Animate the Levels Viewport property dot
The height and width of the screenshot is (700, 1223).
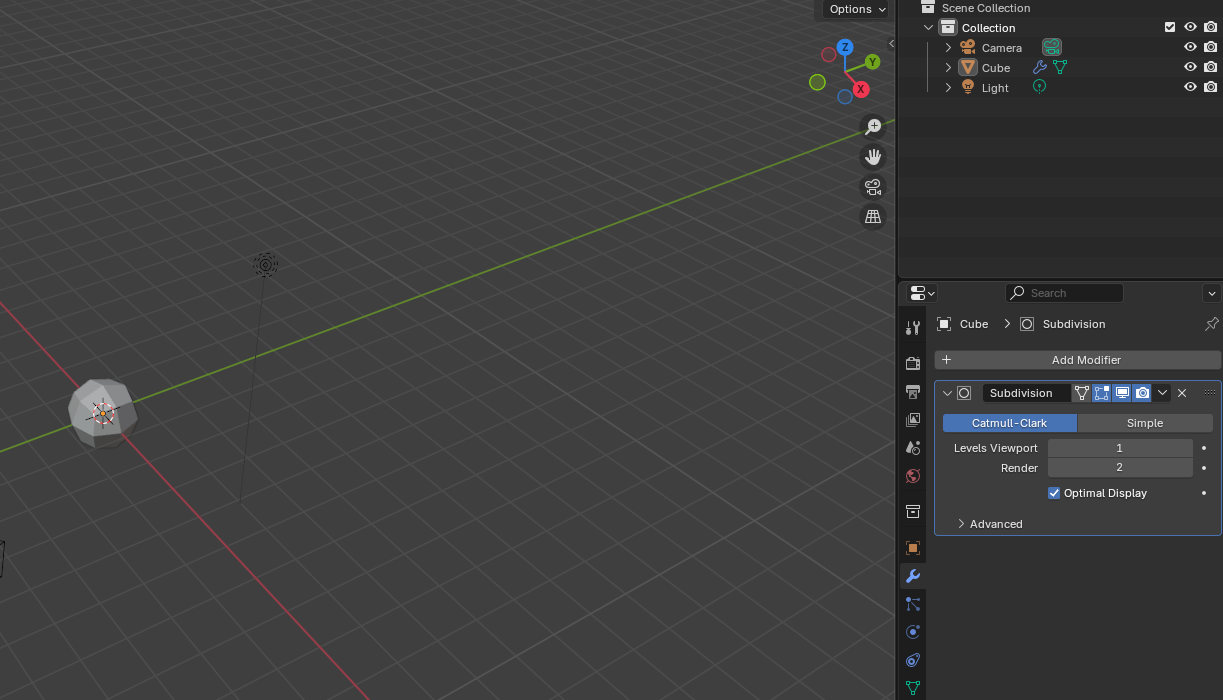point(1204,448)
